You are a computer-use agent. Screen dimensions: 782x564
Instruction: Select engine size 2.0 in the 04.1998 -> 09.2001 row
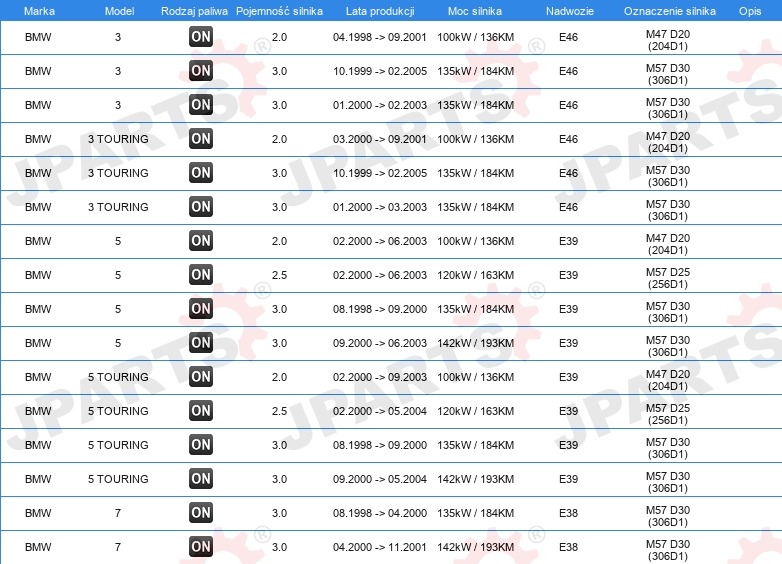pyautogui.click(x=279, y=37)
